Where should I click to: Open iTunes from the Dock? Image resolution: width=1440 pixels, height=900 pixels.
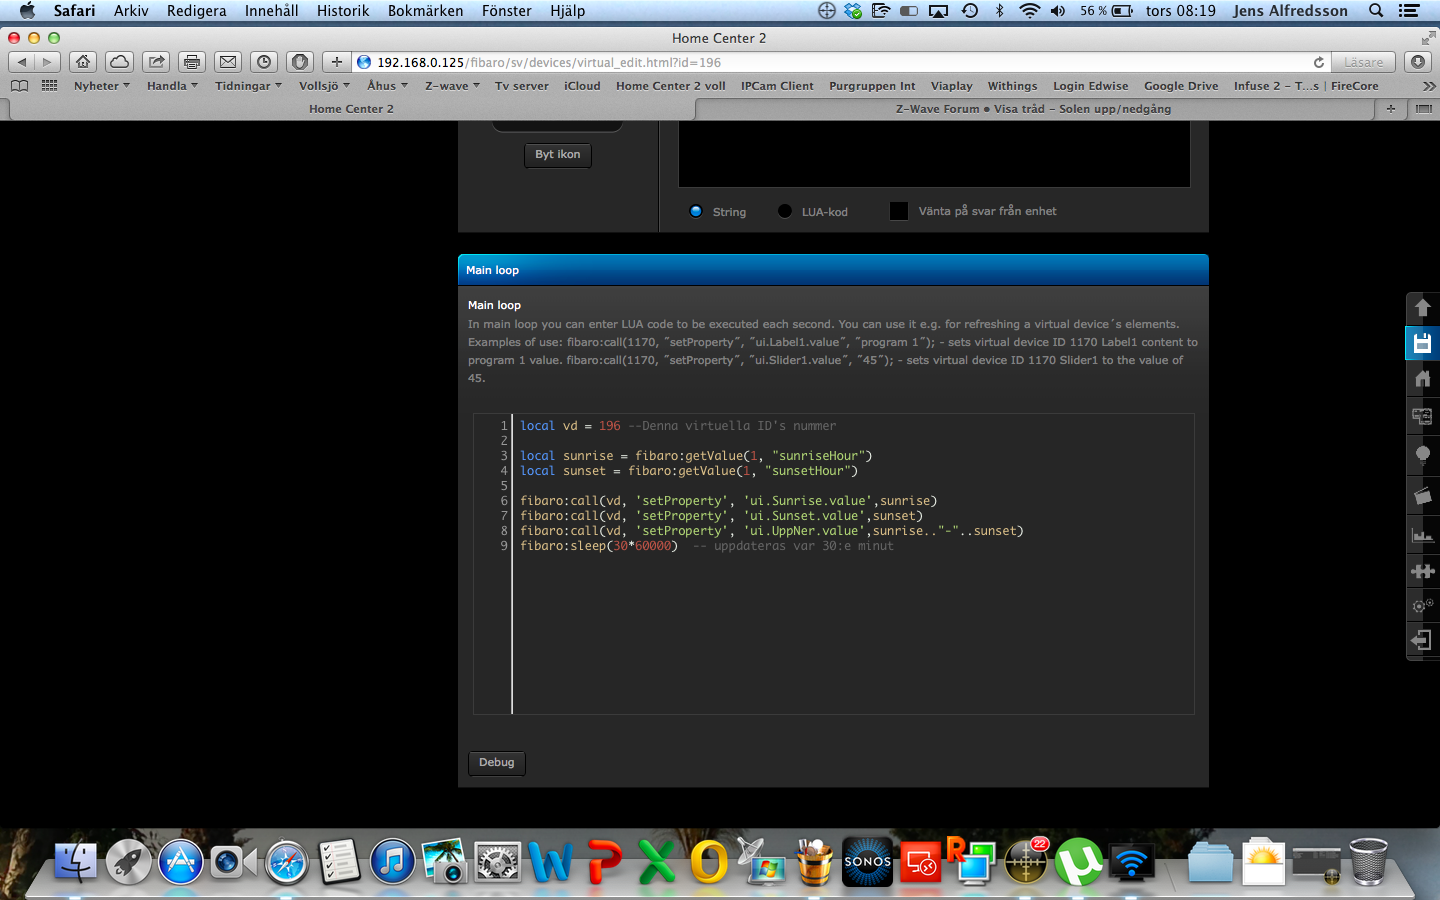[392, 862]
